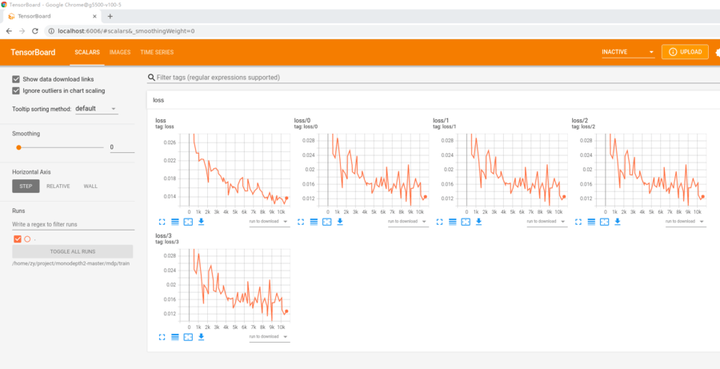Click the UPLOAD button
The height and width of the screenshot is (369, 720).
(x=685, y=52)
